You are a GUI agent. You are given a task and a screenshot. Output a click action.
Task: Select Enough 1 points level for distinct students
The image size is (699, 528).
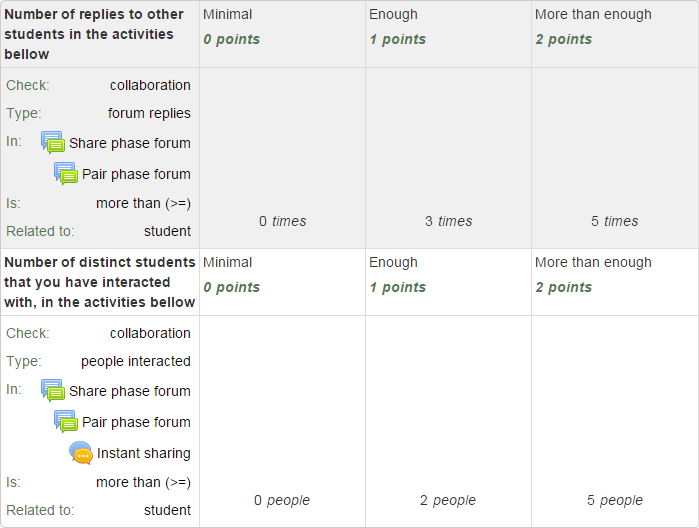click(x=448, y=282)
